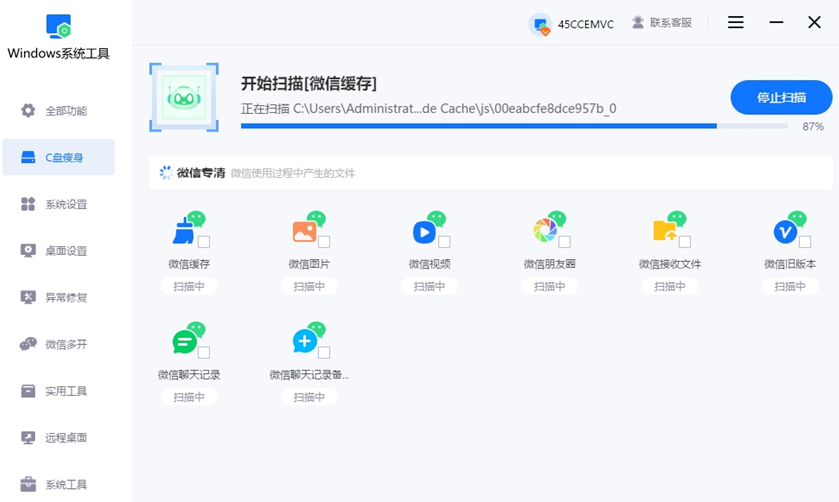Check the 微信旧版本 checkbox
839x502 pixels.
click(x=805, y=242)
